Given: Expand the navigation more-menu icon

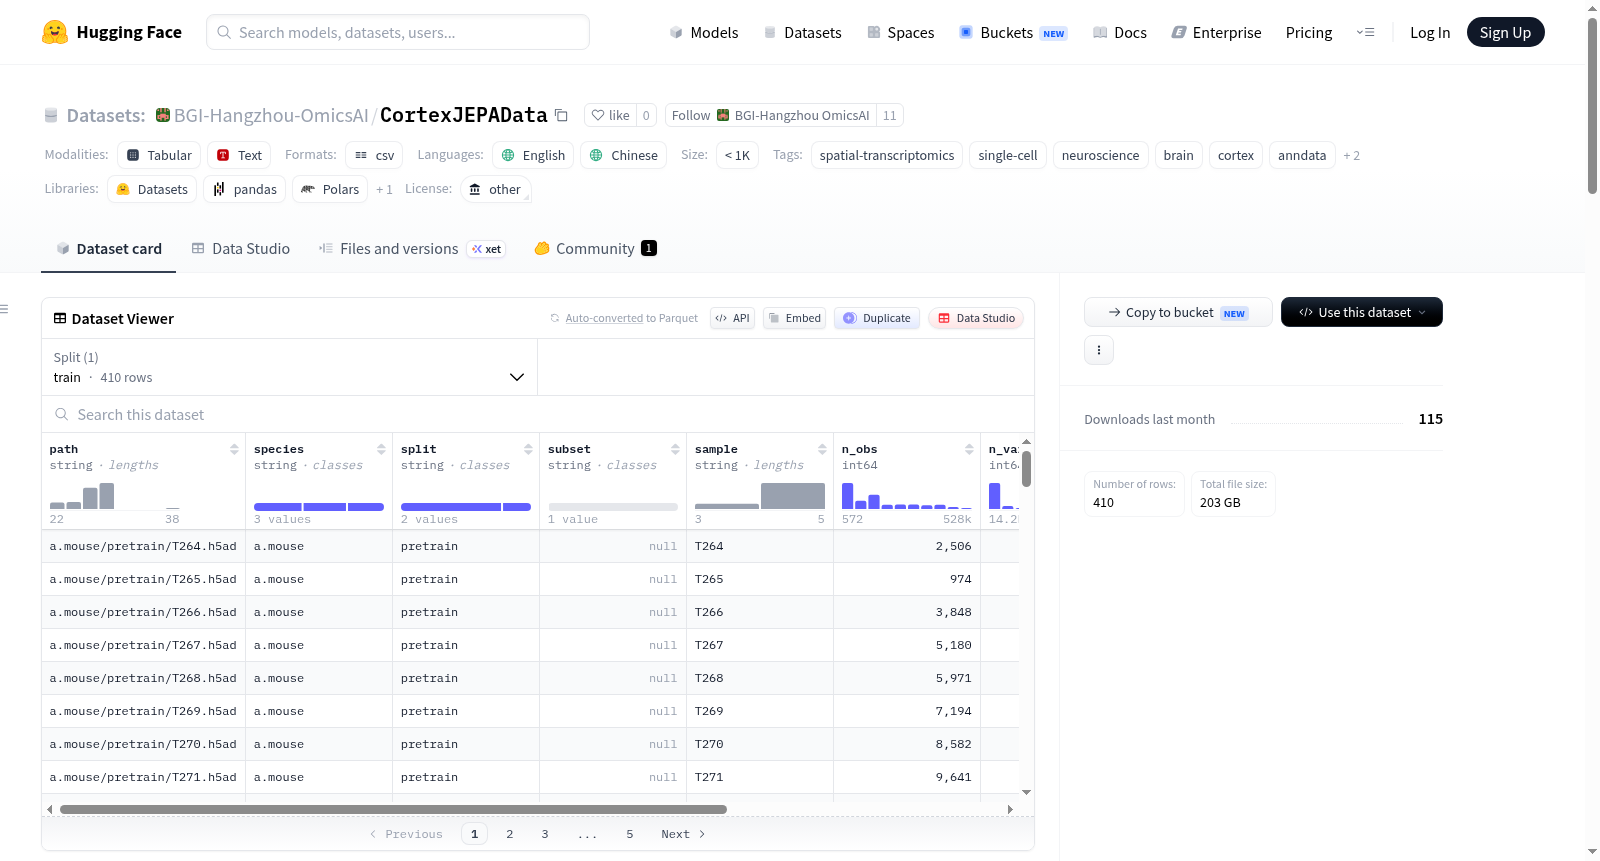Looking at the screenshot, I should coord(1365,32).
